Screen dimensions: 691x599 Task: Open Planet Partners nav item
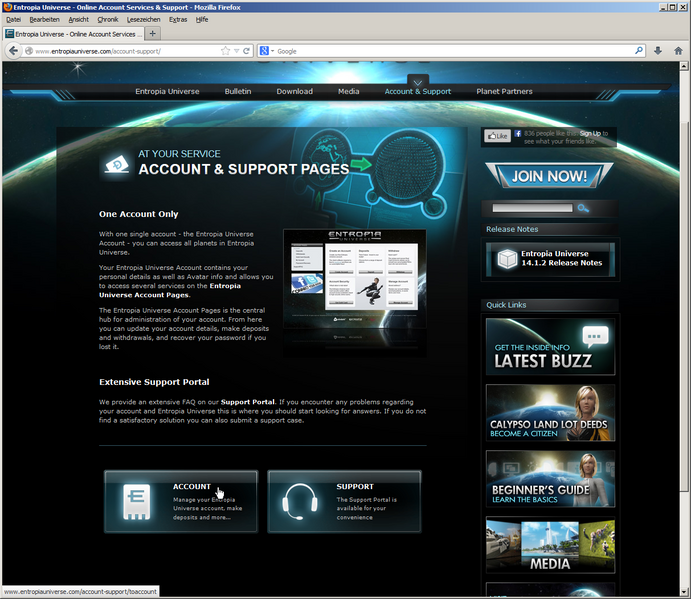click(x=505, y=91)
